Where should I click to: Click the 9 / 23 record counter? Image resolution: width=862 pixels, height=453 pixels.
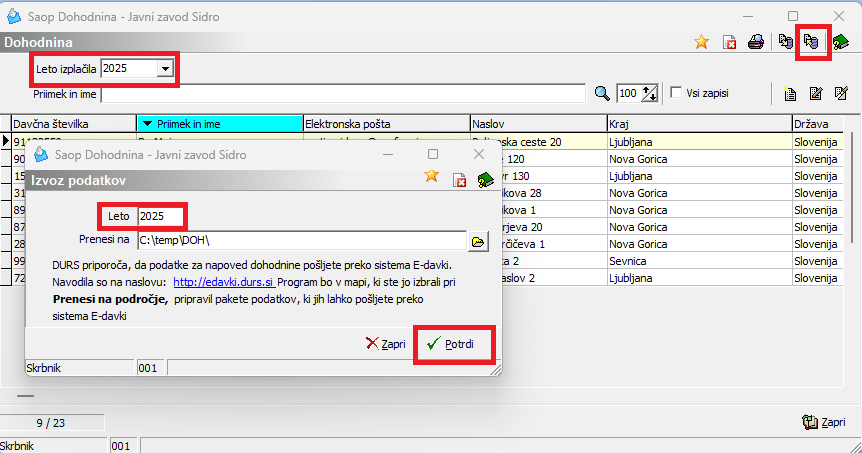[51, 423]
